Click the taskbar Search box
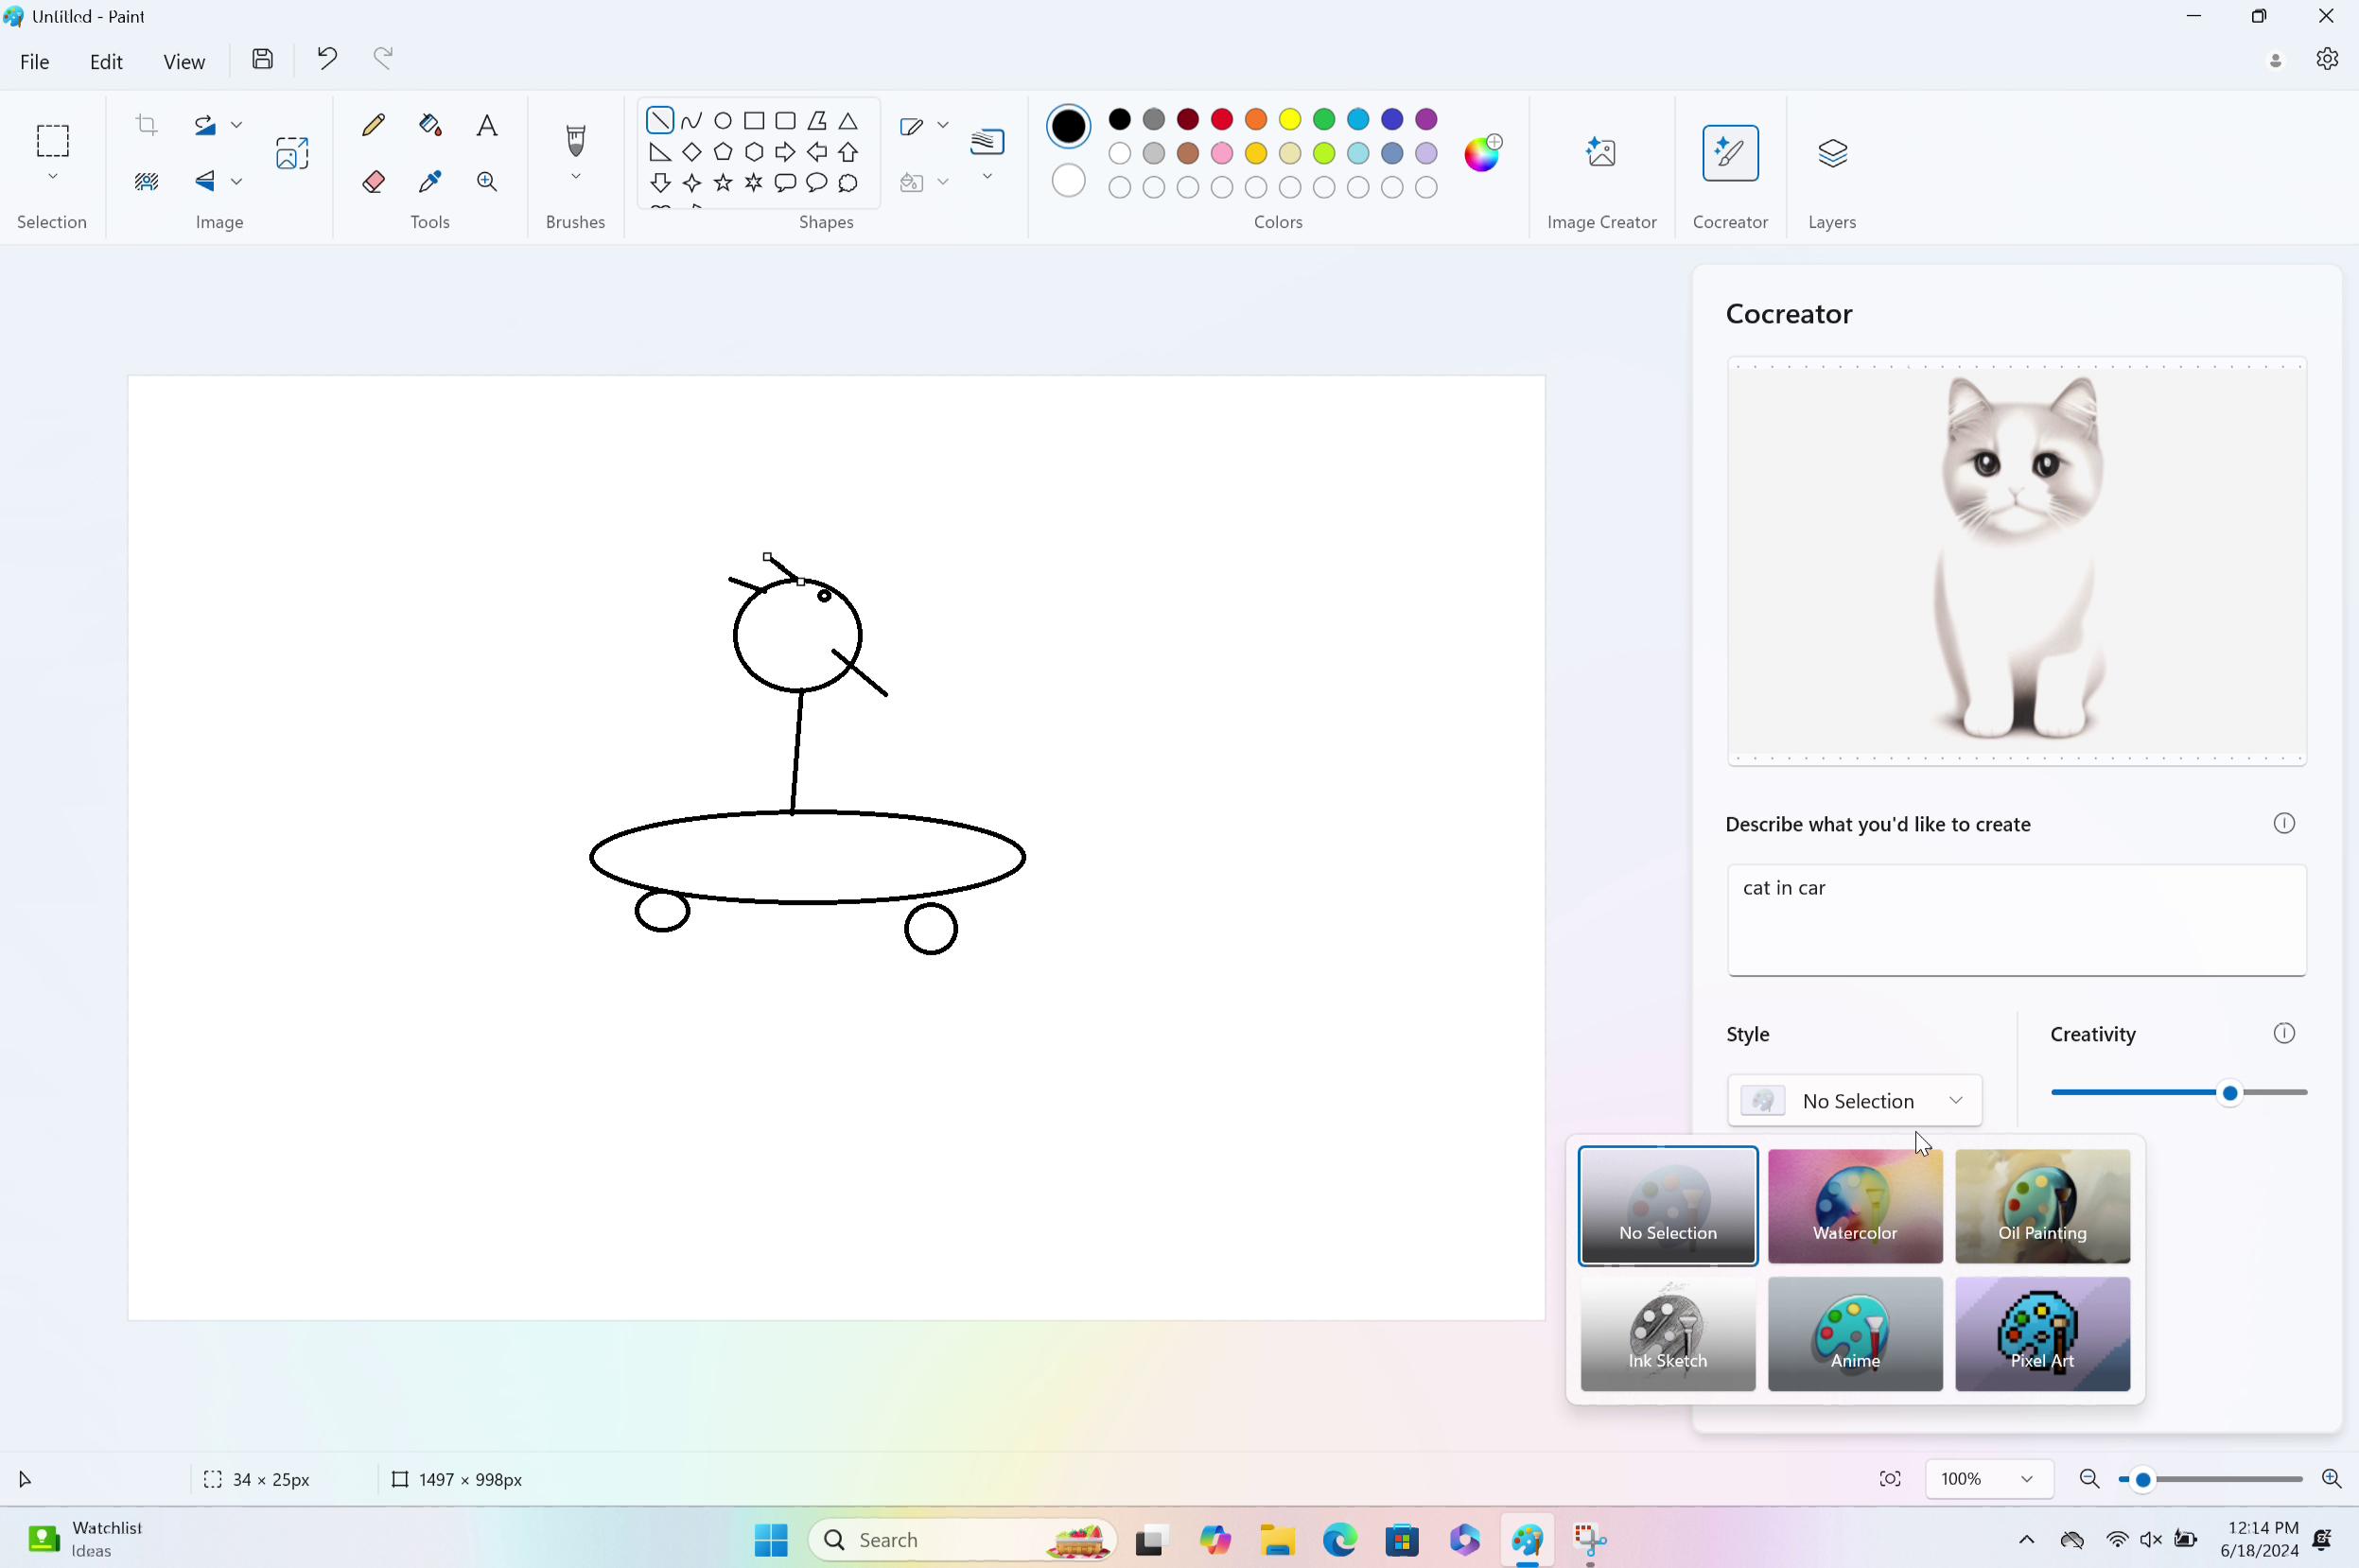 click(x=961, y=1540)
